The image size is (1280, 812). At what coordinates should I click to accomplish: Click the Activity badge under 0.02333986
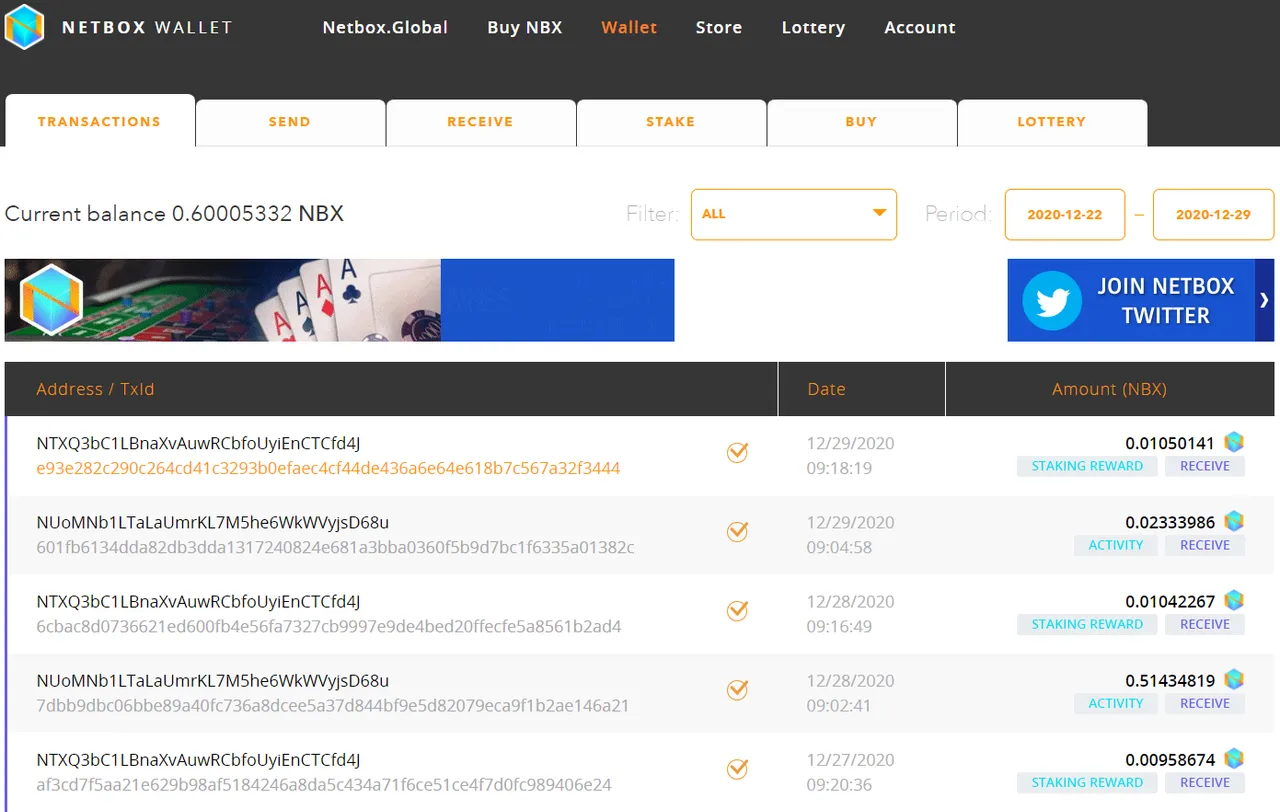tap(1116, 545)
